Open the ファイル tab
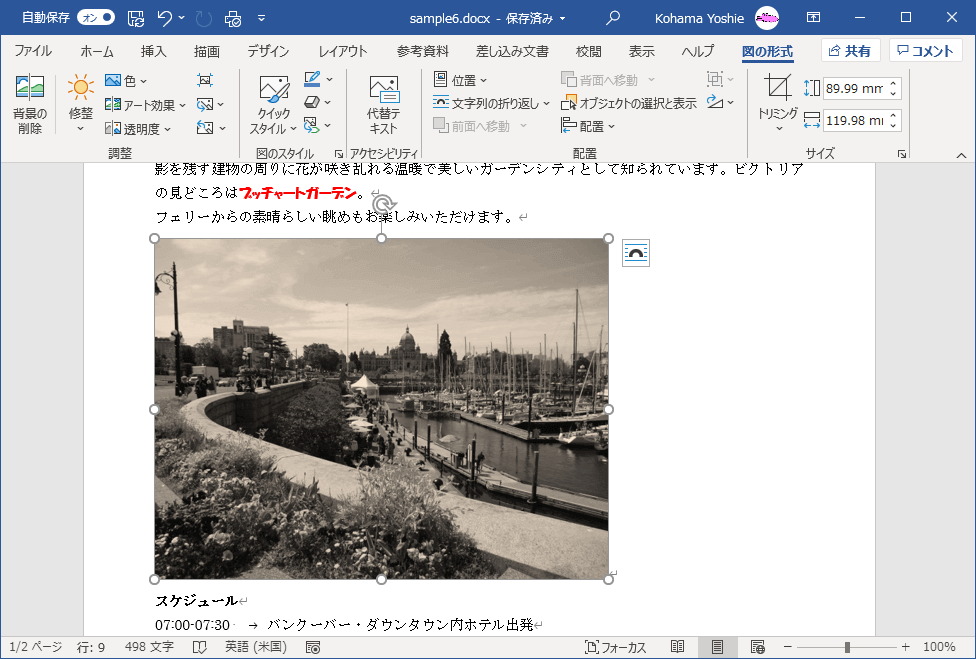Screen dimensions: 976x659 click(x=33, y=51)
